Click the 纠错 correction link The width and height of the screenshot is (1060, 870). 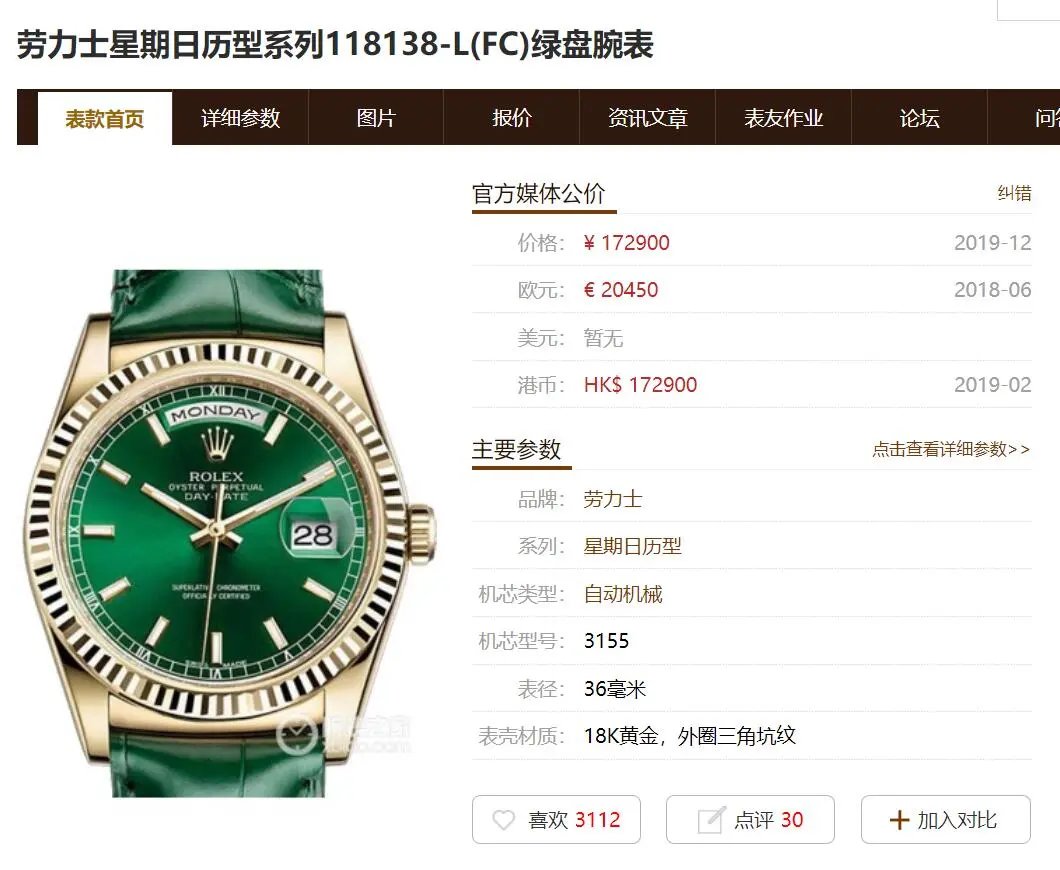(1014, 193)
